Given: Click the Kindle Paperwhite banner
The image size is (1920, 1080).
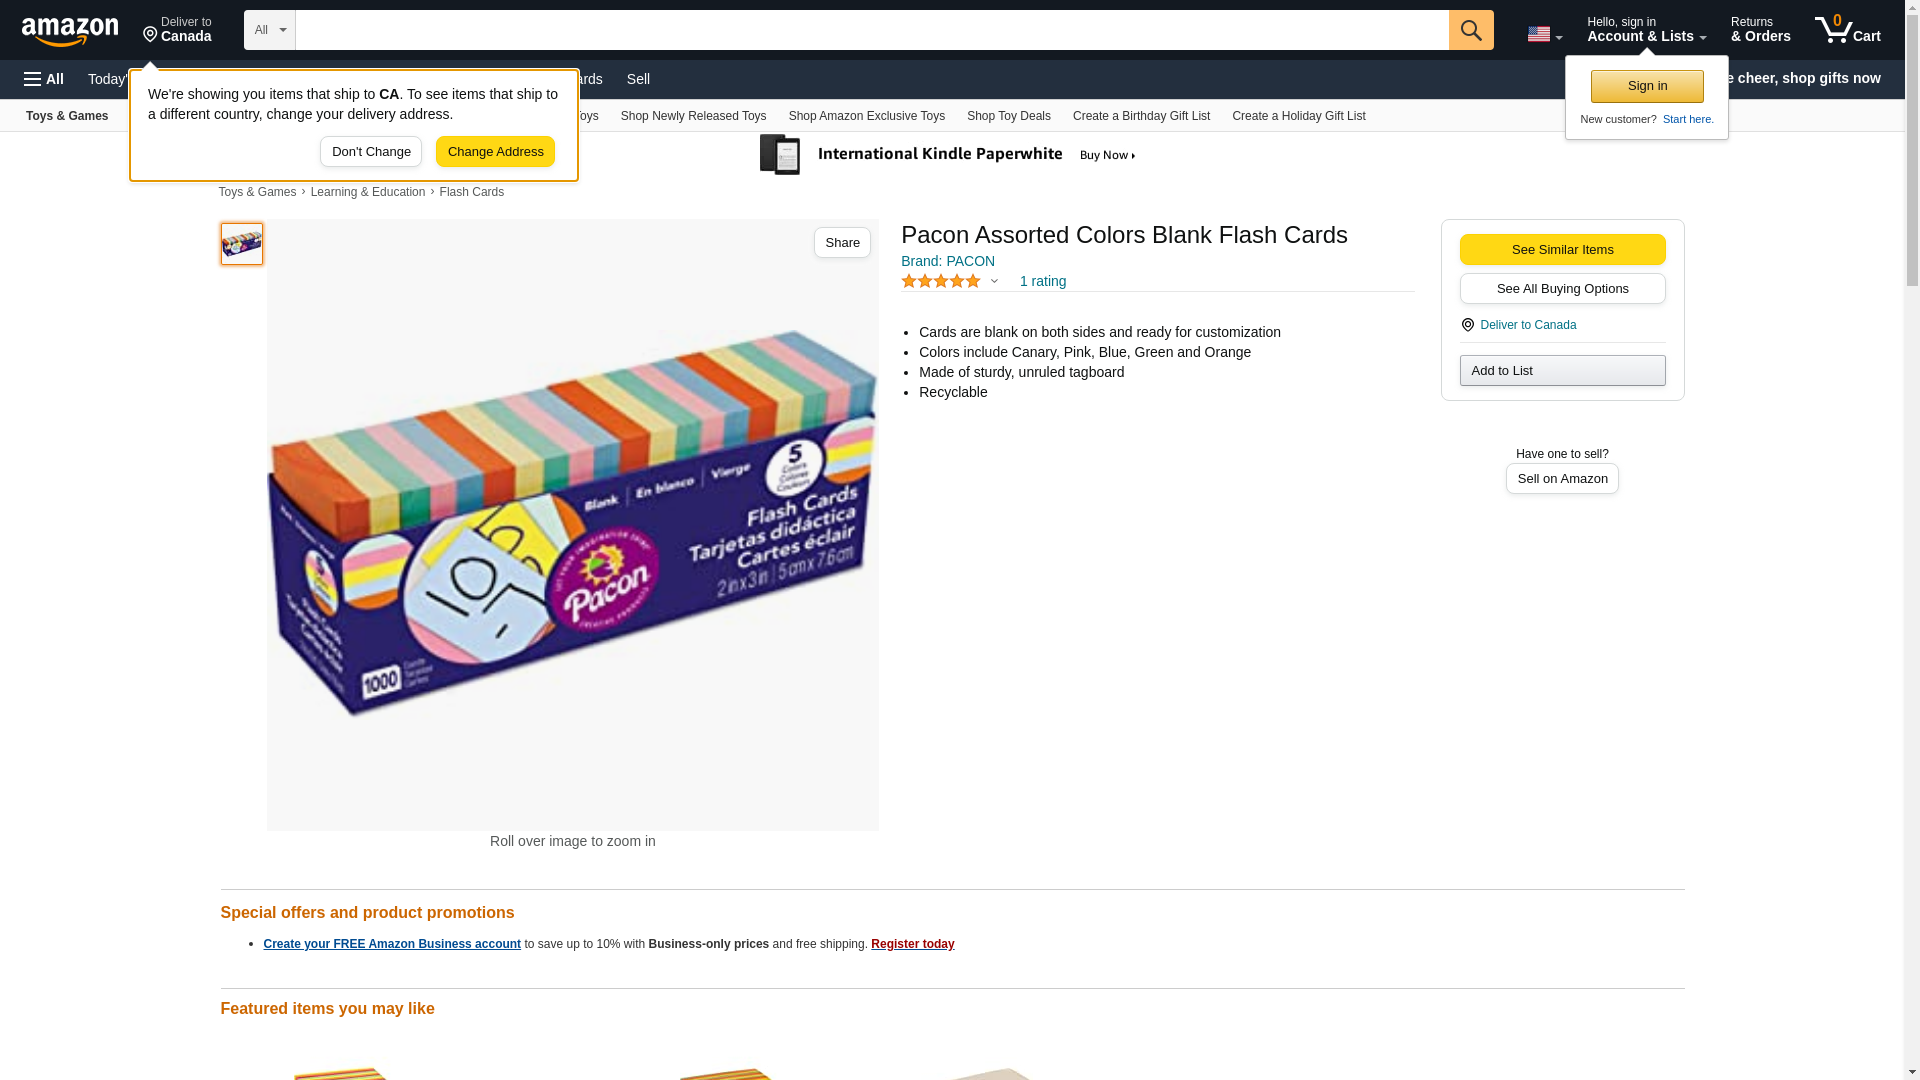Looking at the screenshot, I should click(948, 155).
